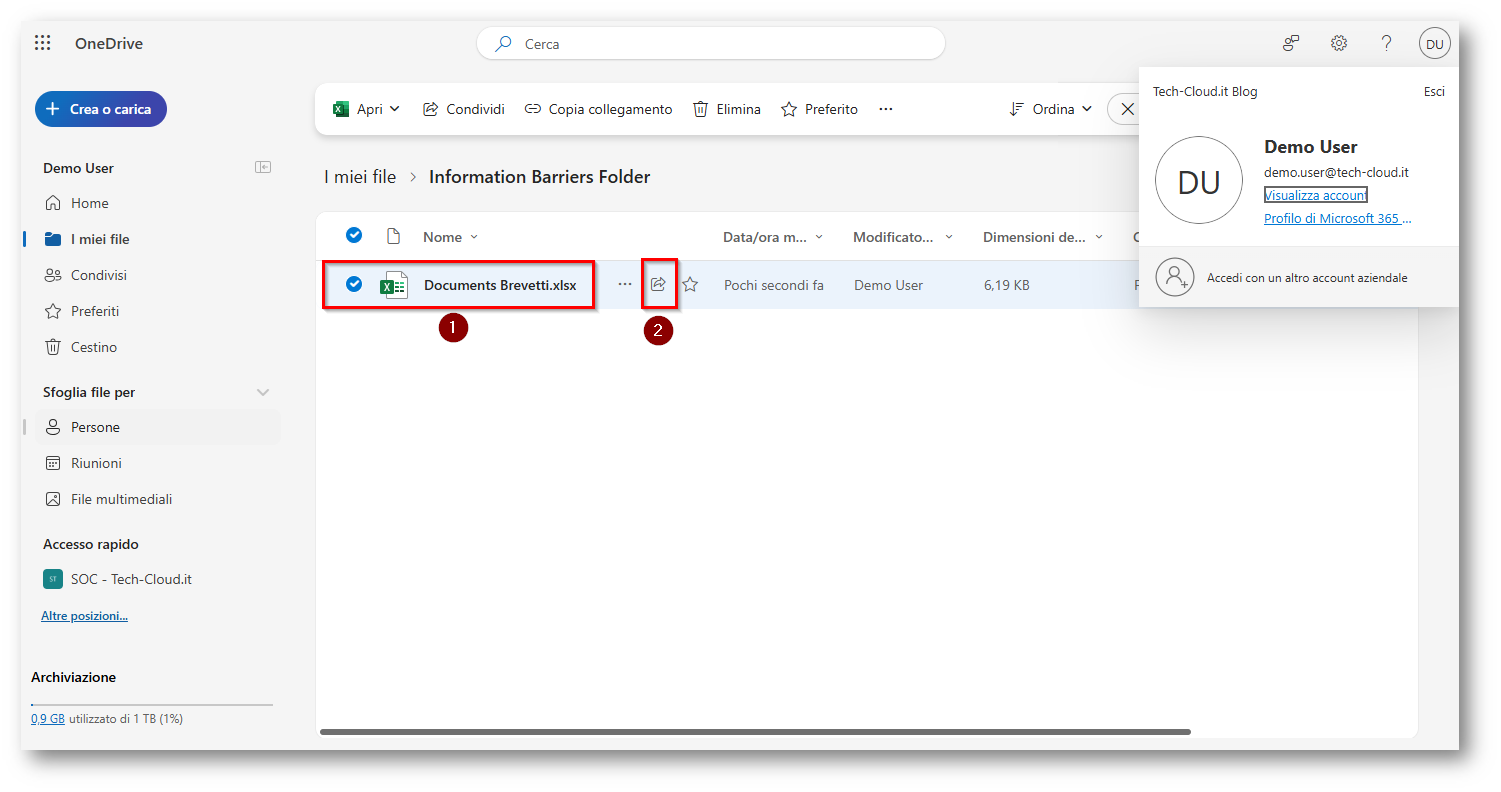Screen dimensions: 1501x792
Task: Click the Excel icon of Documents Brevetti.xlsx
Action: tap(394, 285)
